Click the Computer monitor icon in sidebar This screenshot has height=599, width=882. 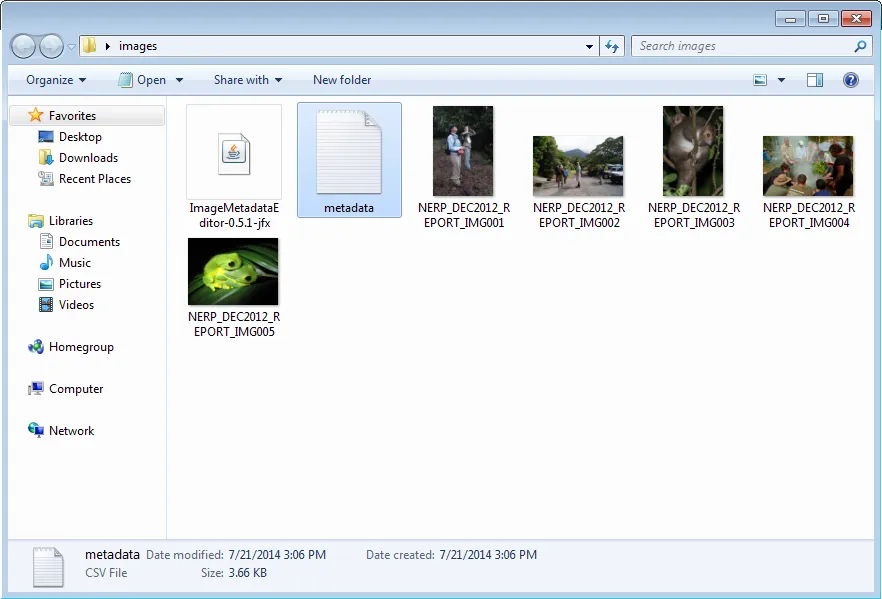35,389
